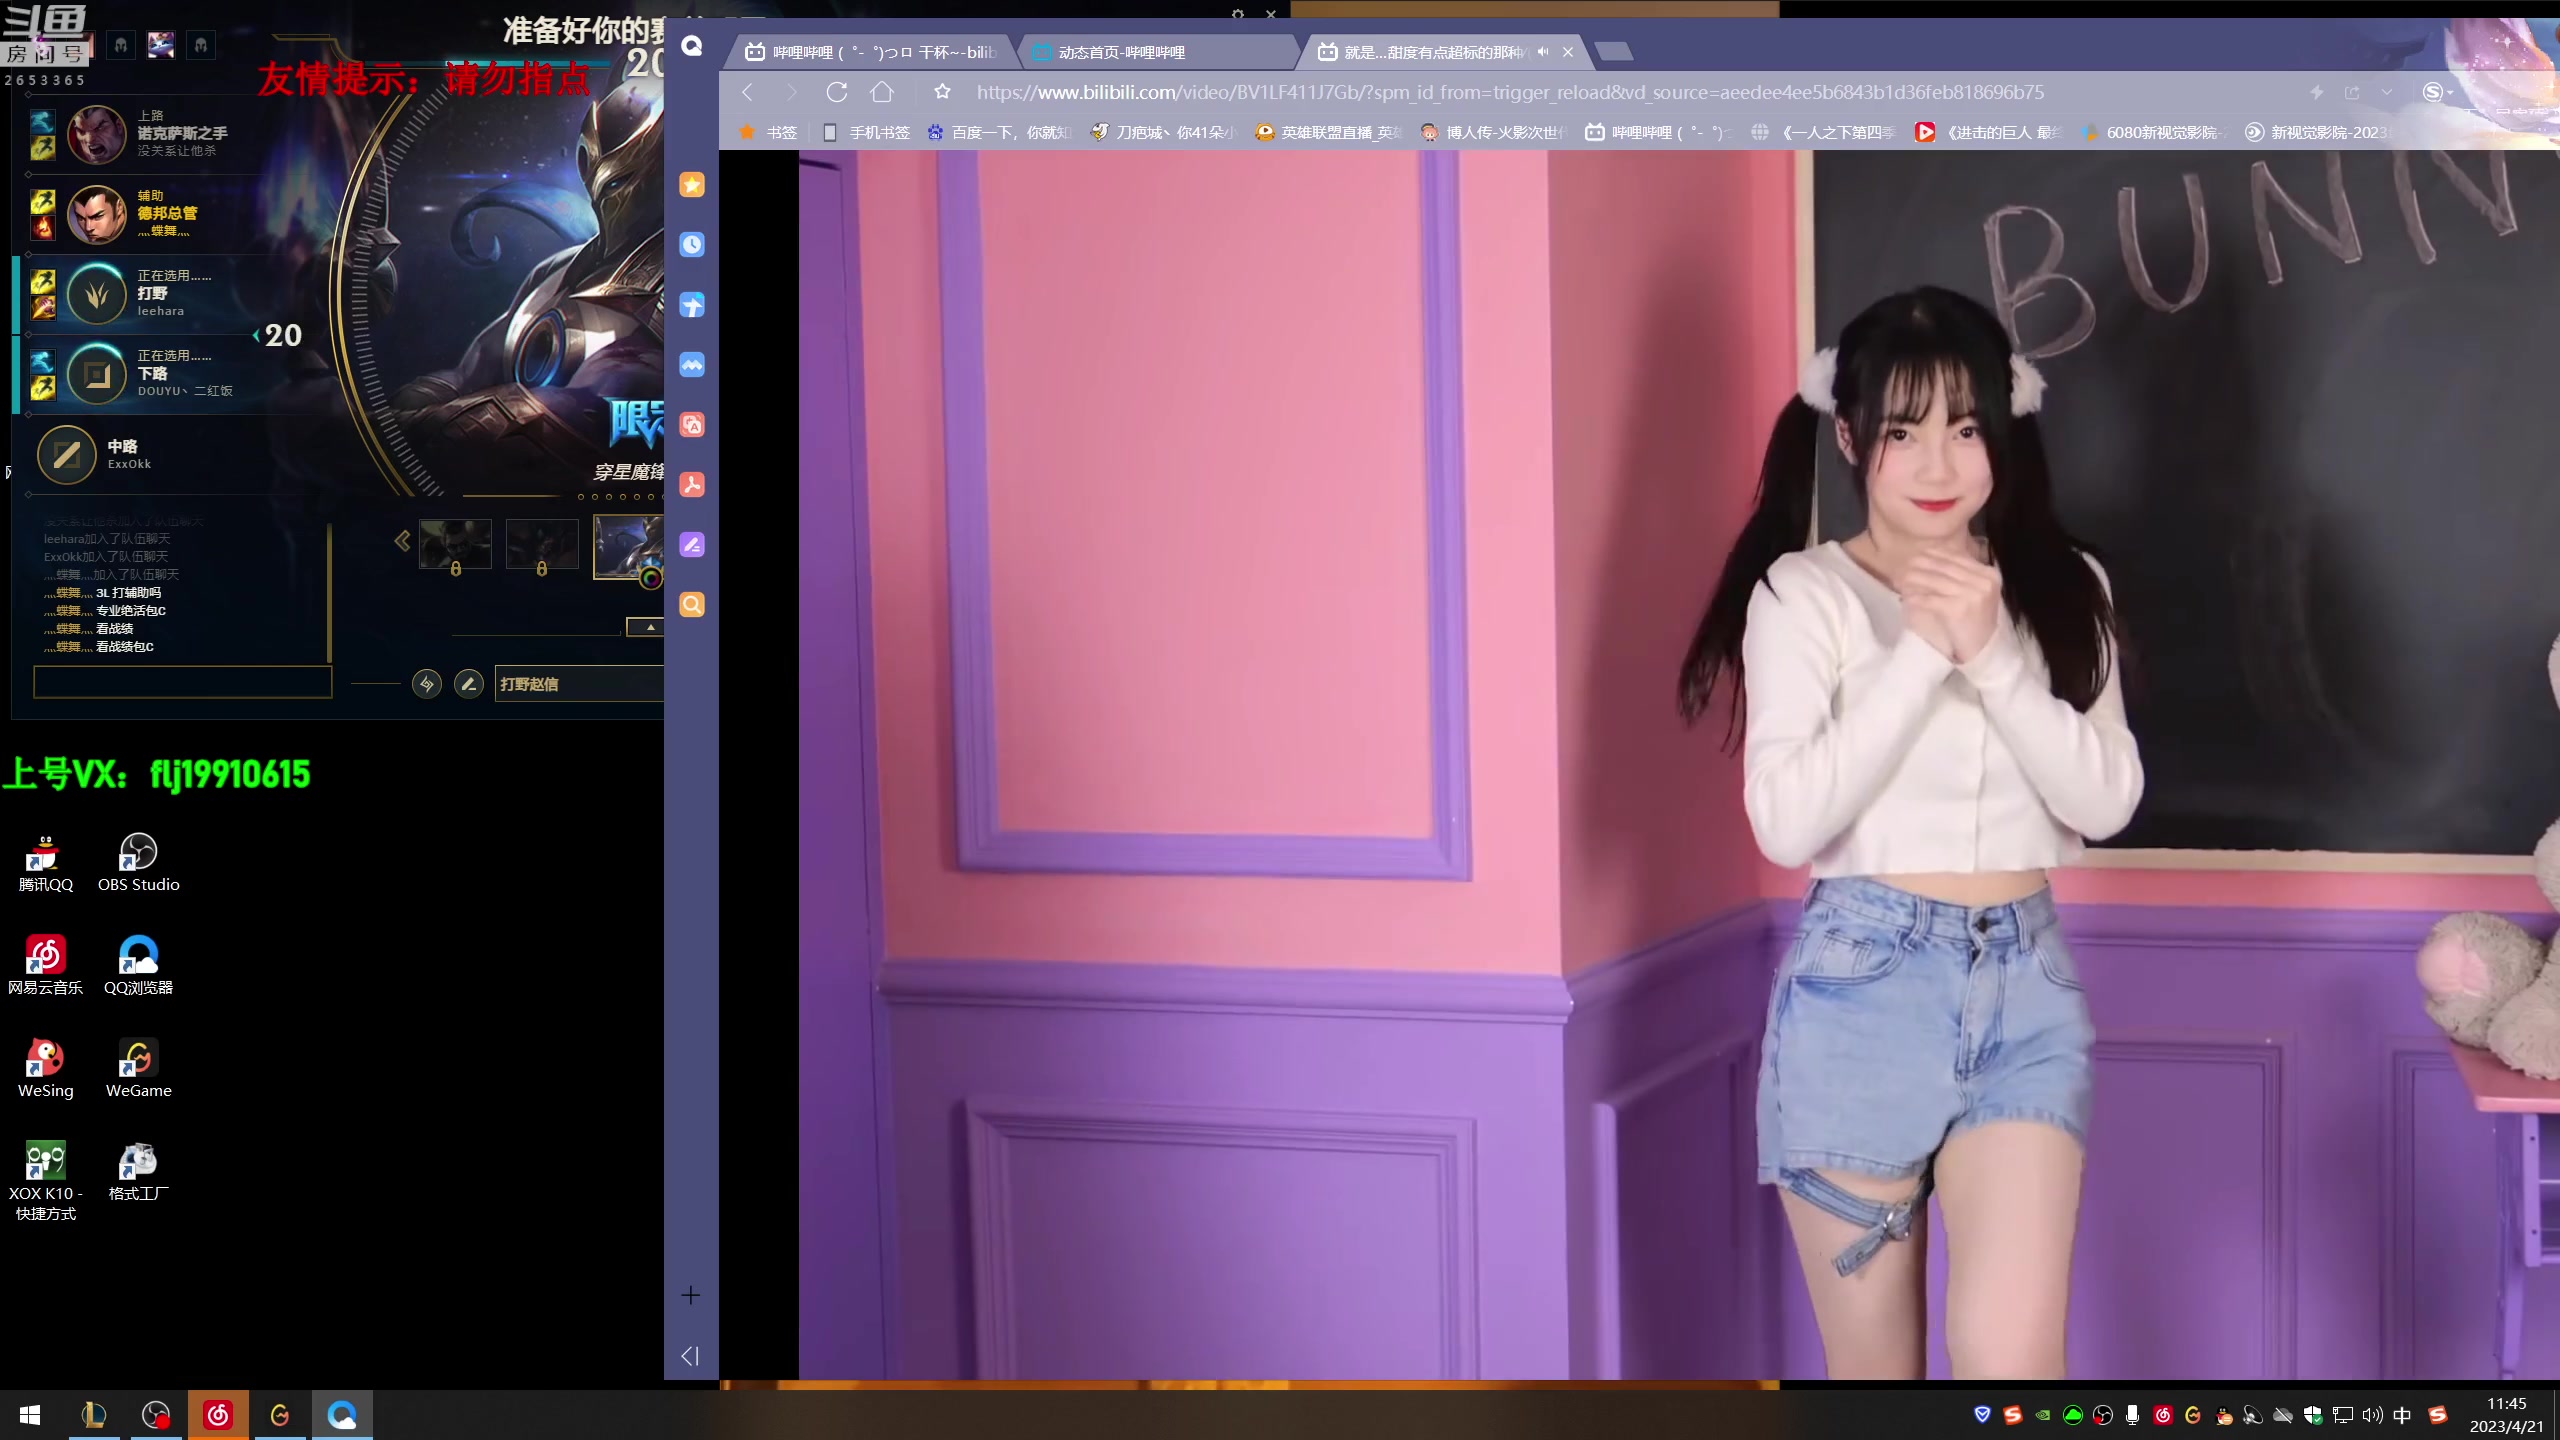2560x1440 pixels.
Task: Click the purple notes pencil icon in sidebar
Action: coord(691,545)
